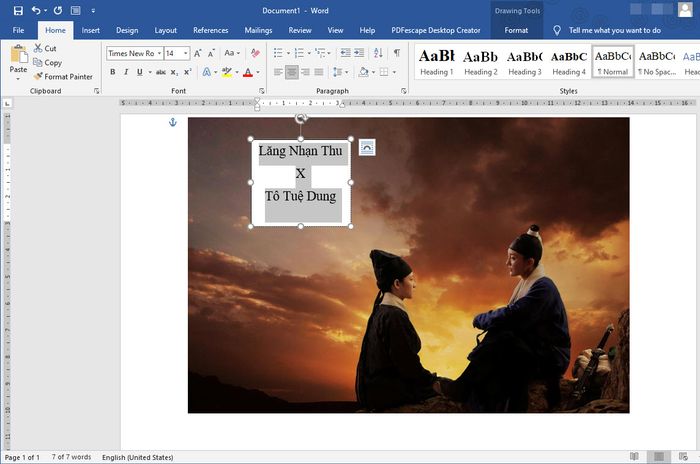Switch to Read Mode view

click(x=634, y=456)
